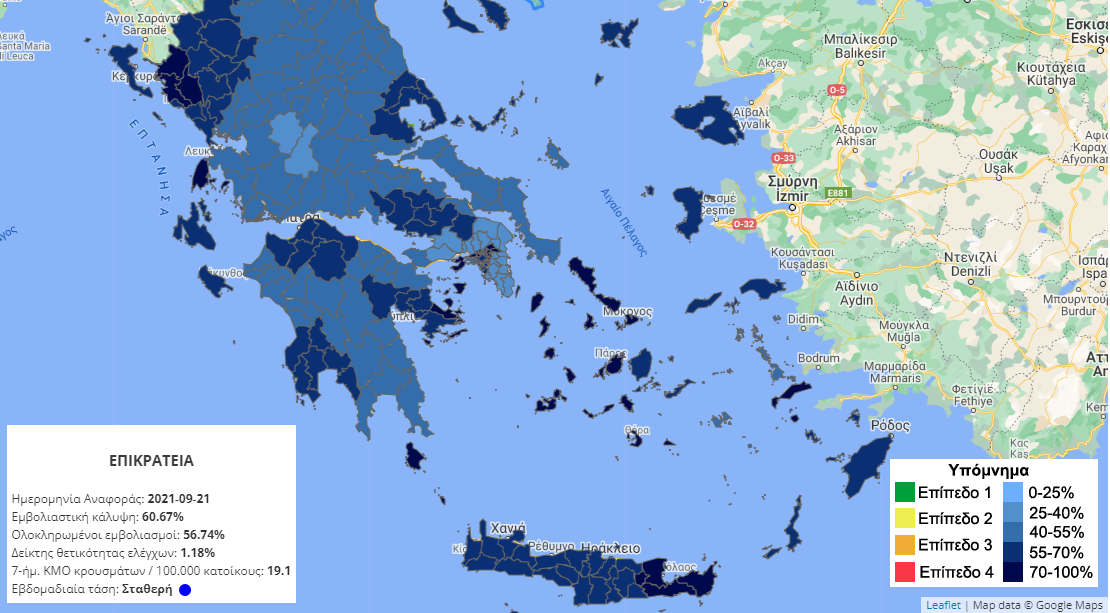Click the 55-70% legend swatch

(x=1014, y=551)
